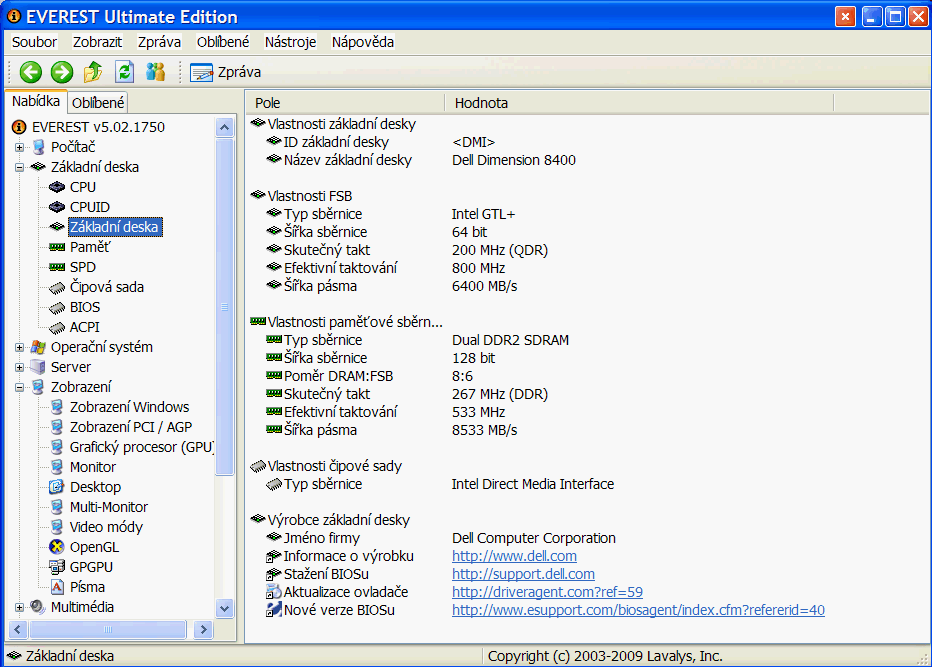Open the Nástroje menu
This screenshot has width=932, height=667.
pyautogui.click(x=290, y=42)
